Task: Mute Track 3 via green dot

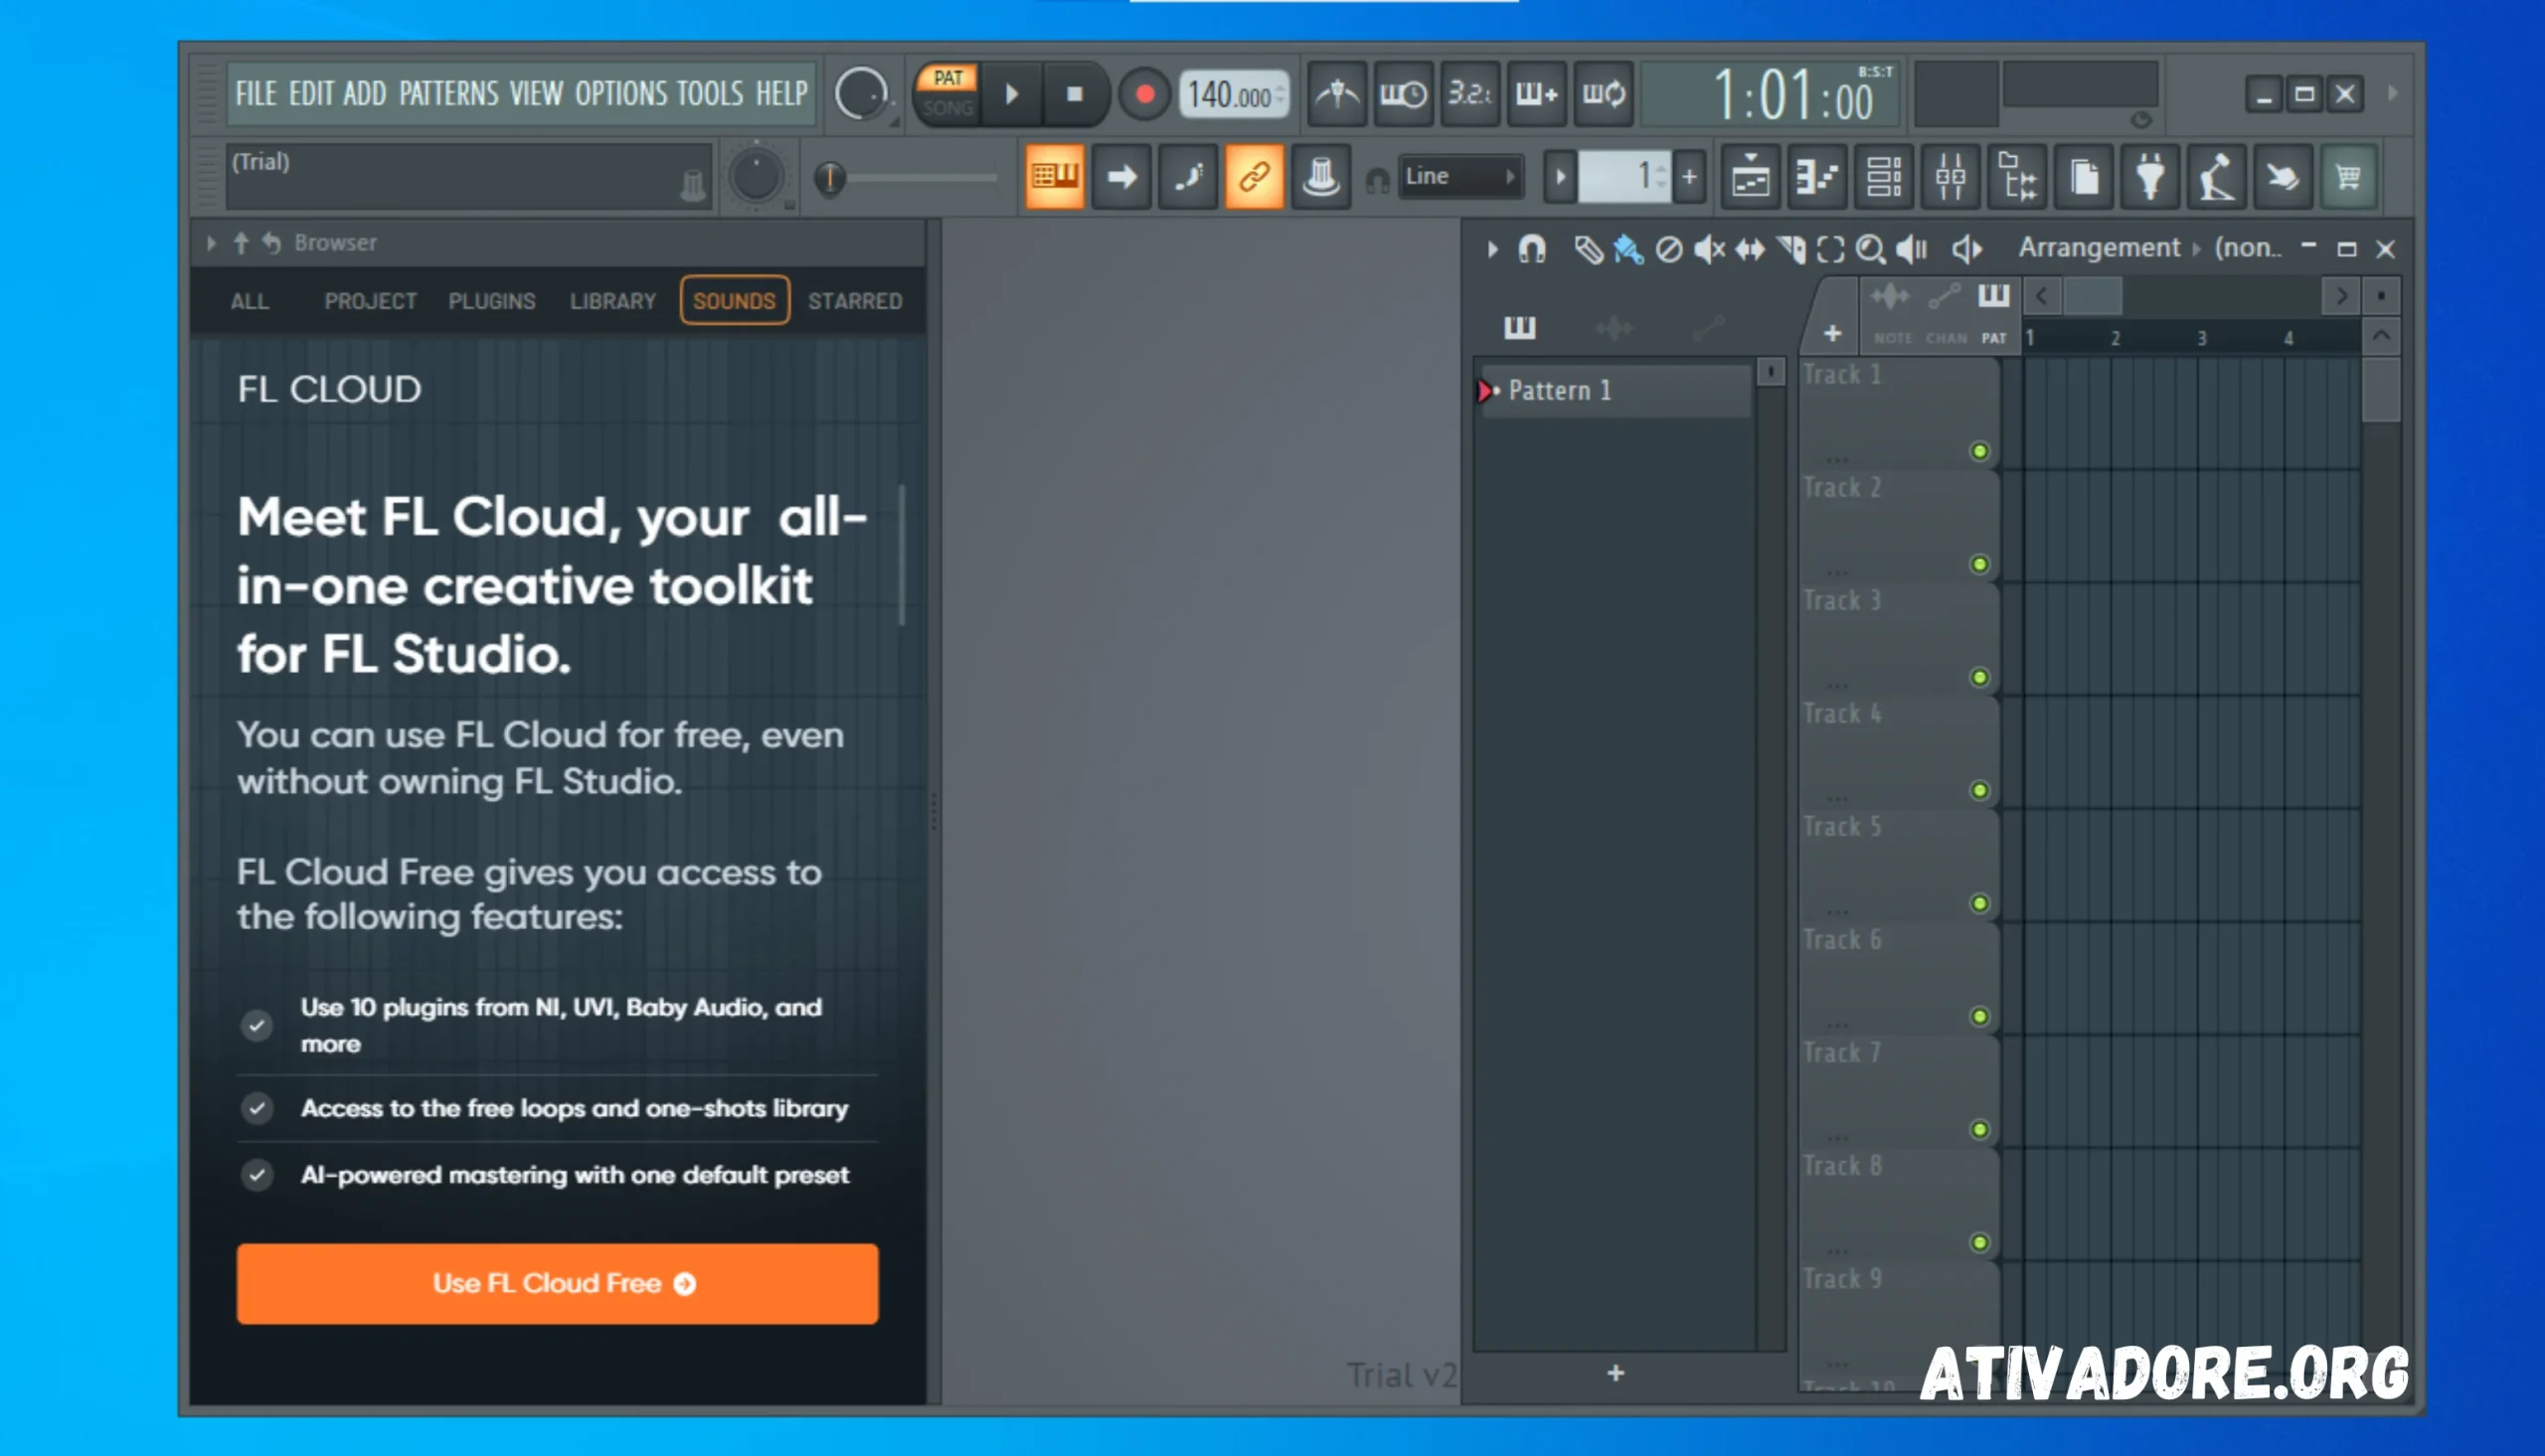Action: (1980, 678)
